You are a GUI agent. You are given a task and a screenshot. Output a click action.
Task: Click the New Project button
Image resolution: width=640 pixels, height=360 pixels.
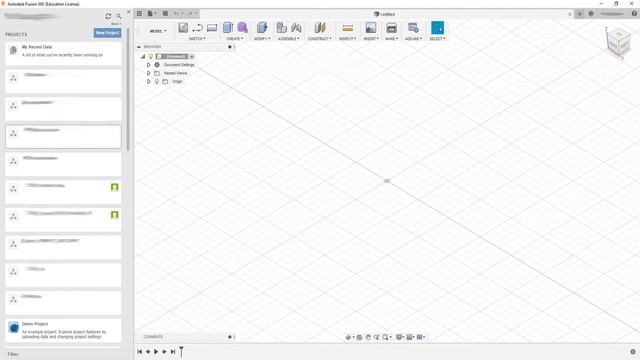tap(107, 33)
